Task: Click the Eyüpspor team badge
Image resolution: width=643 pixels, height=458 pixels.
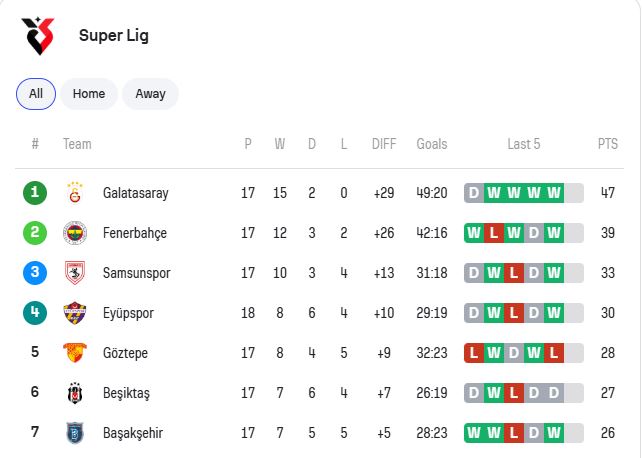Action: [x=75, y=313]
